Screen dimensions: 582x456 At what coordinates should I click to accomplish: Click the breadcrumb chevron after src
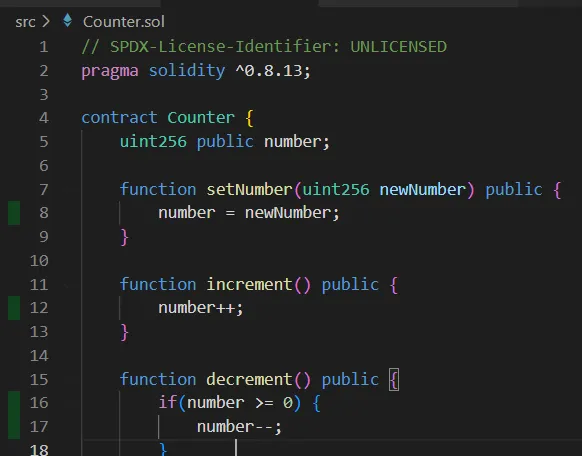[46, 21]
